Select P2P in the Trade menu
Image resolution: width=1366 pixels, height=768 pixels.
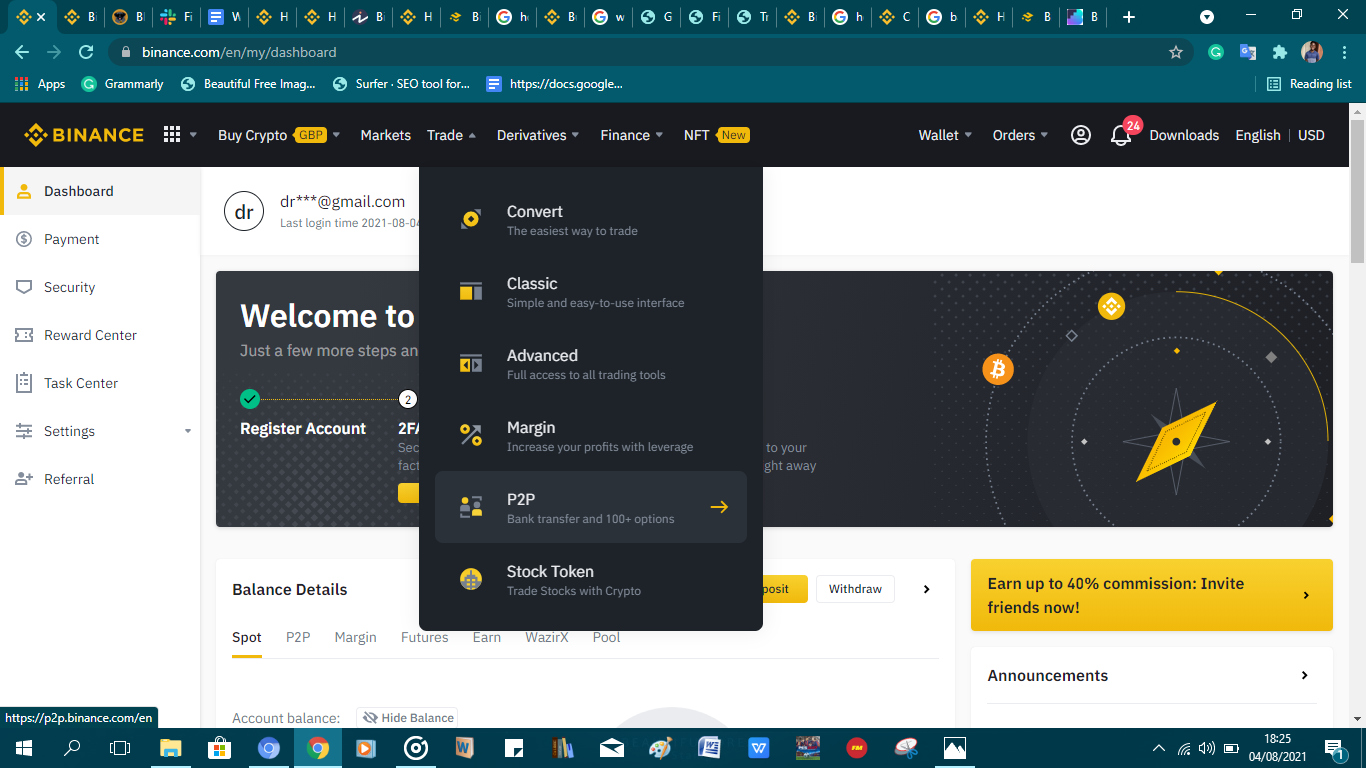click(x=591, y=507)
